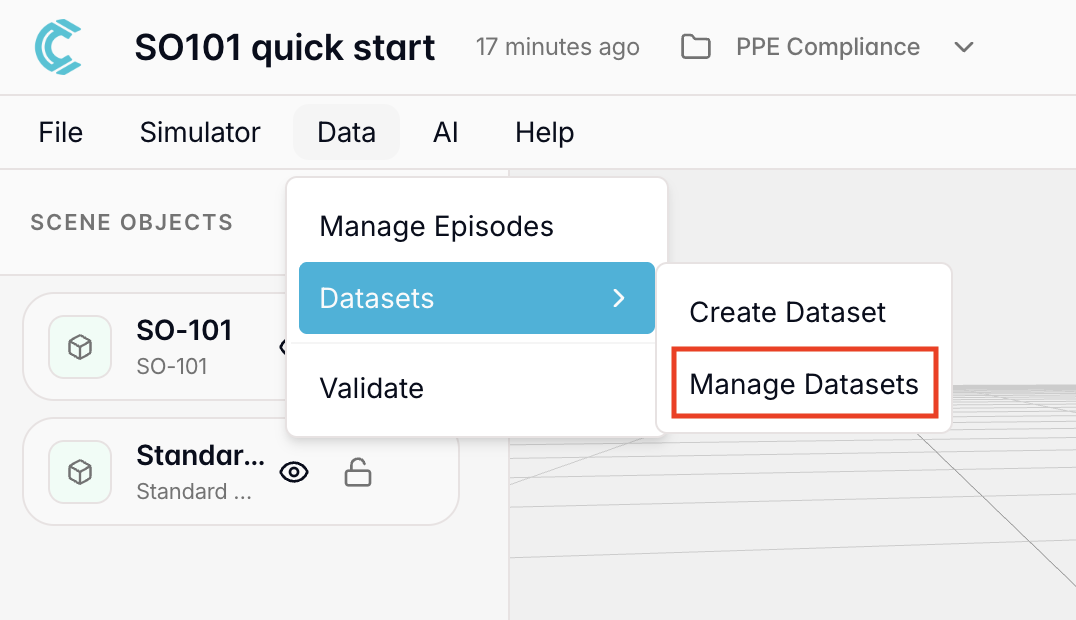Click the app logo in header
Screen dimensions: 1076x620
[57, 47]
